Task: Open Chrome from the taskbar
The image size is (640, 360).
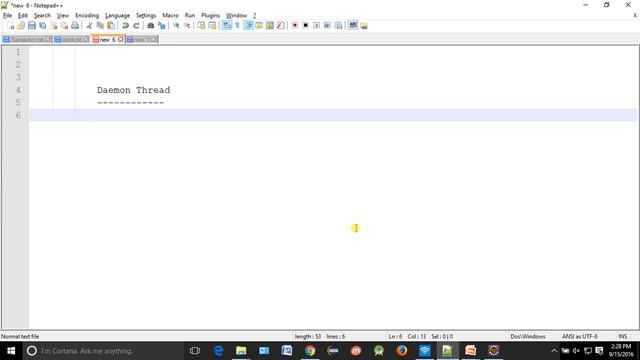Action: point(310,351)
